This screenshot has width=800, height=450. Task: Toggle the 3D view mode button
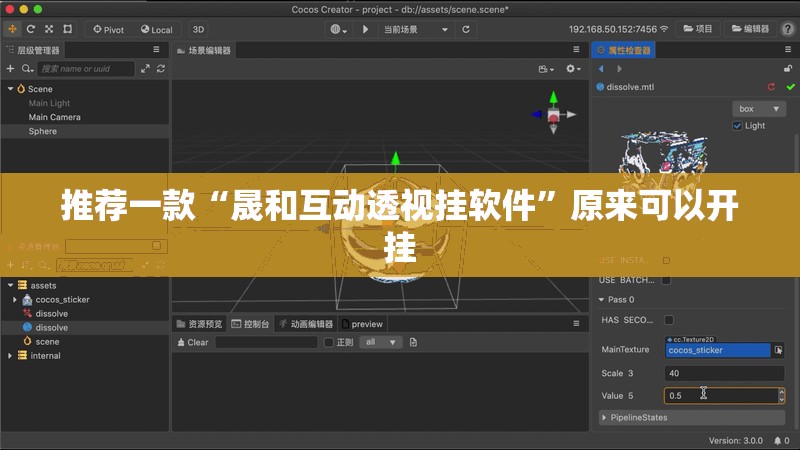point(198,30)
